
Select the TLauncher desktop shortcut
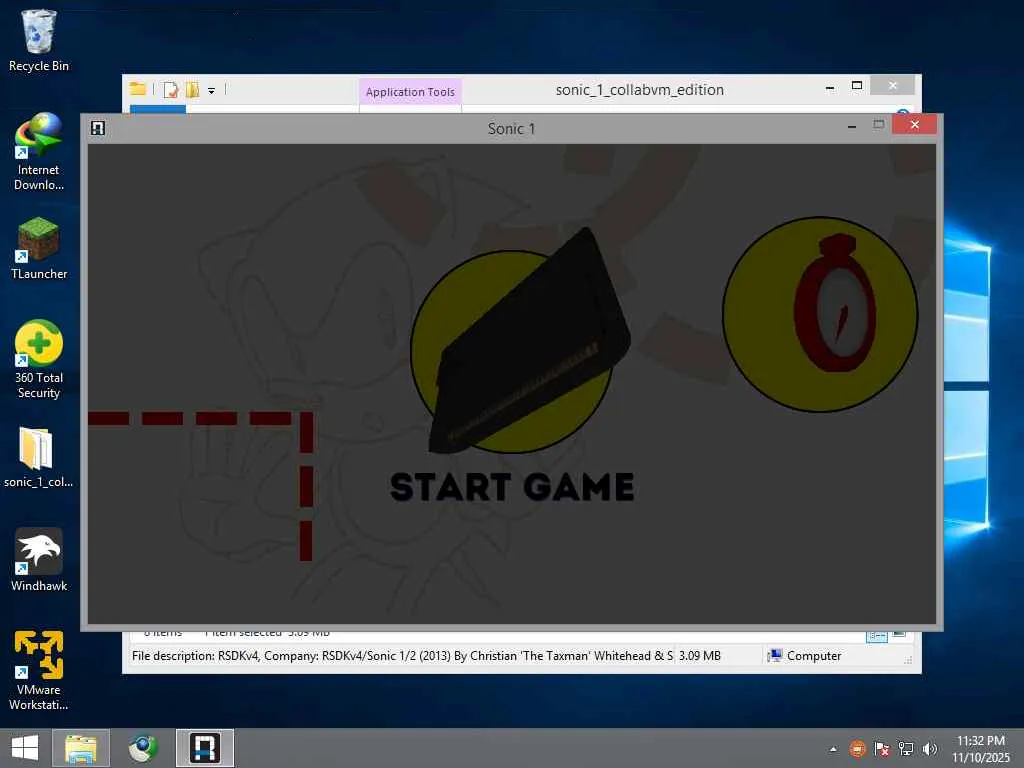pos(39,248)
